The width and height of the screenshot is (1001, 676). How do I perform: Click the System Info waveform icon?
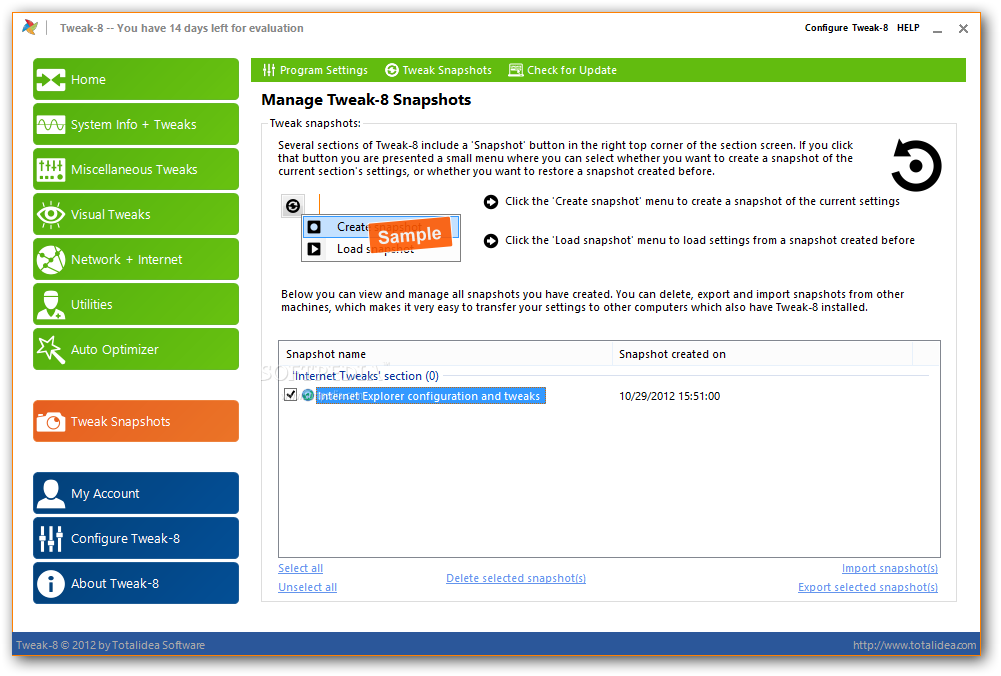(50, 124)
